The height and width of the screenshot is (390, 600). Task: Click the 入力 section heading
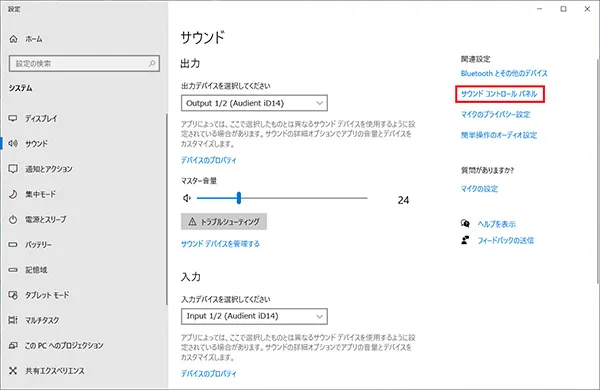[x=191, y=276]
